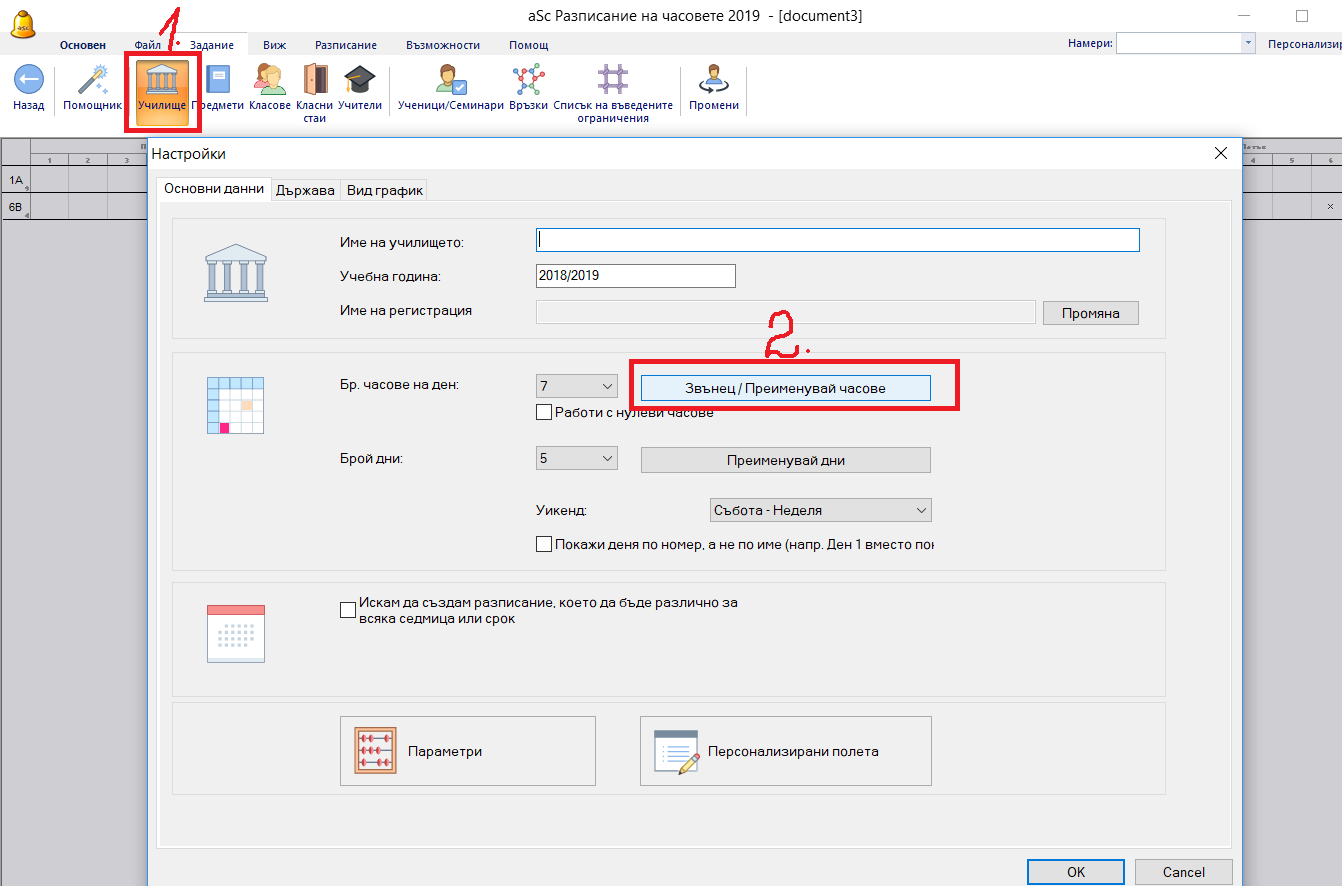Select the Класни стаи classrooms icon
The height and width of the screenshot is (886, 1344).
(315, 82)
